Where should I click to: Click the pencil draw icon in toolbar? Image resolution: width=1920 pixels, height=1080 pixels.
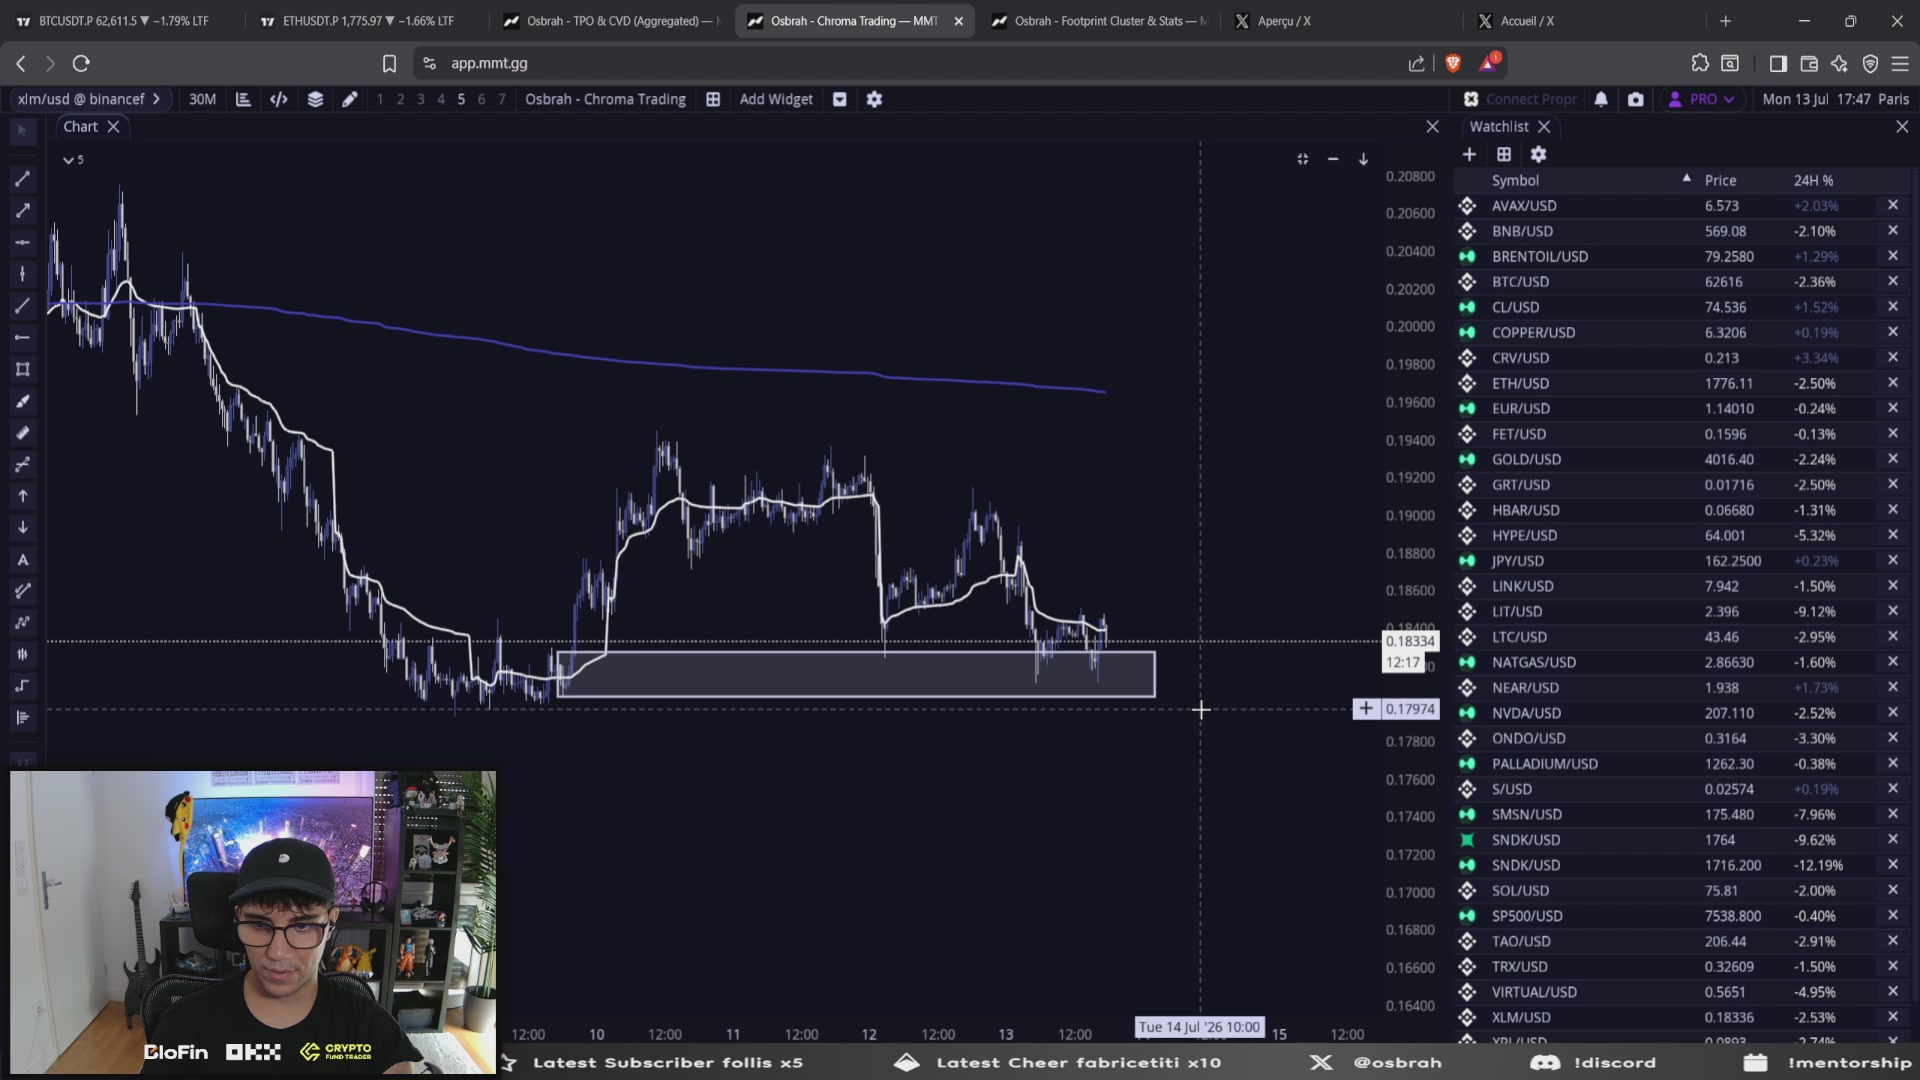tap(349, 99)
